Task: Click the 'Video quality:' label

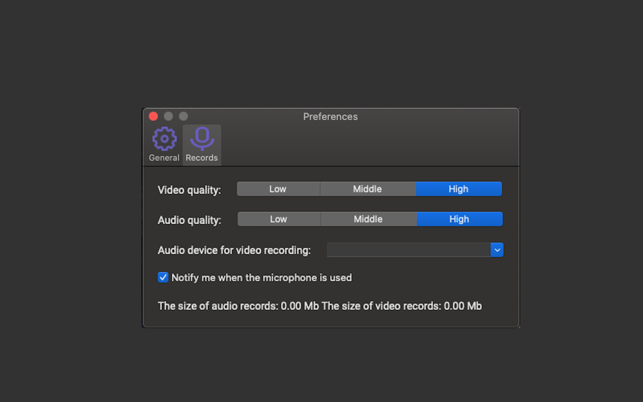Action: pos(189,190)
